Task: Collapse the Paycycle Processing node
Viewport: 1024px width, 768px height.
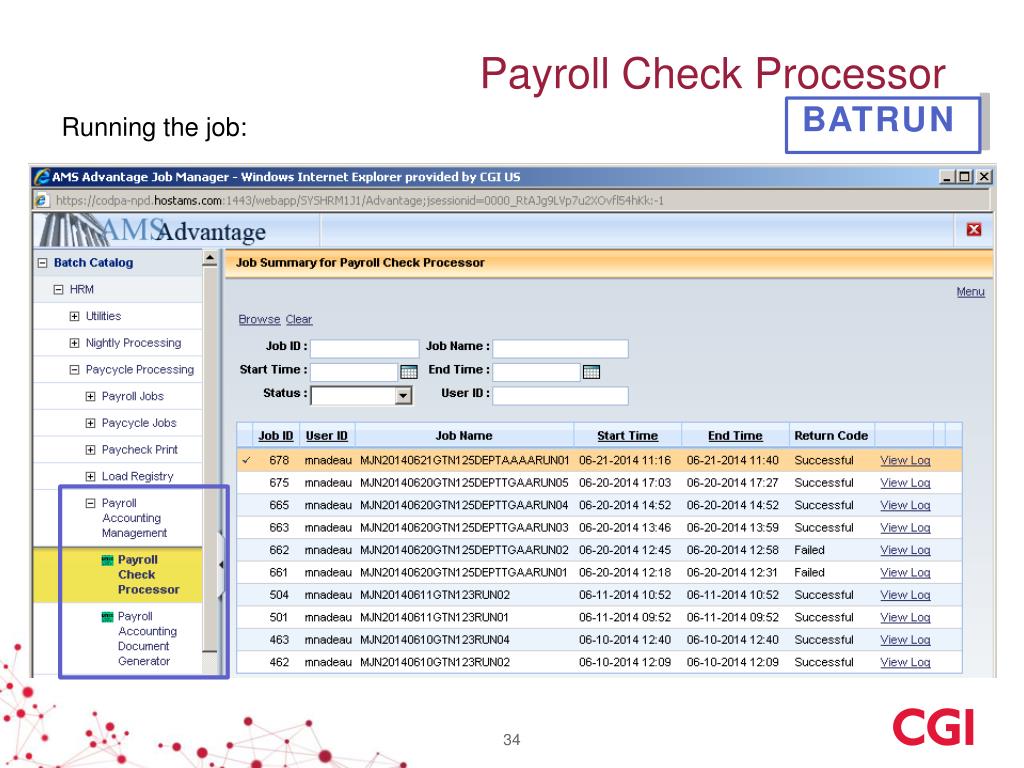Action: 74,370
